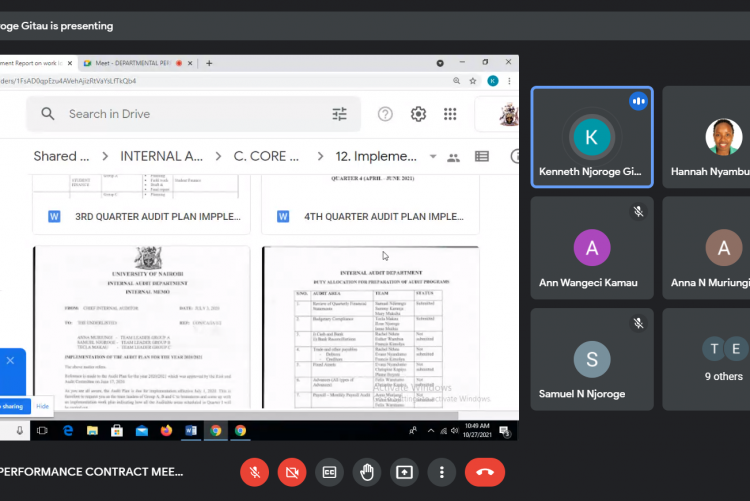This screenshot has width=750, height=501.
Task: Expand the '12. Impleme...' folder dropdown arrow
Action: 432,157
